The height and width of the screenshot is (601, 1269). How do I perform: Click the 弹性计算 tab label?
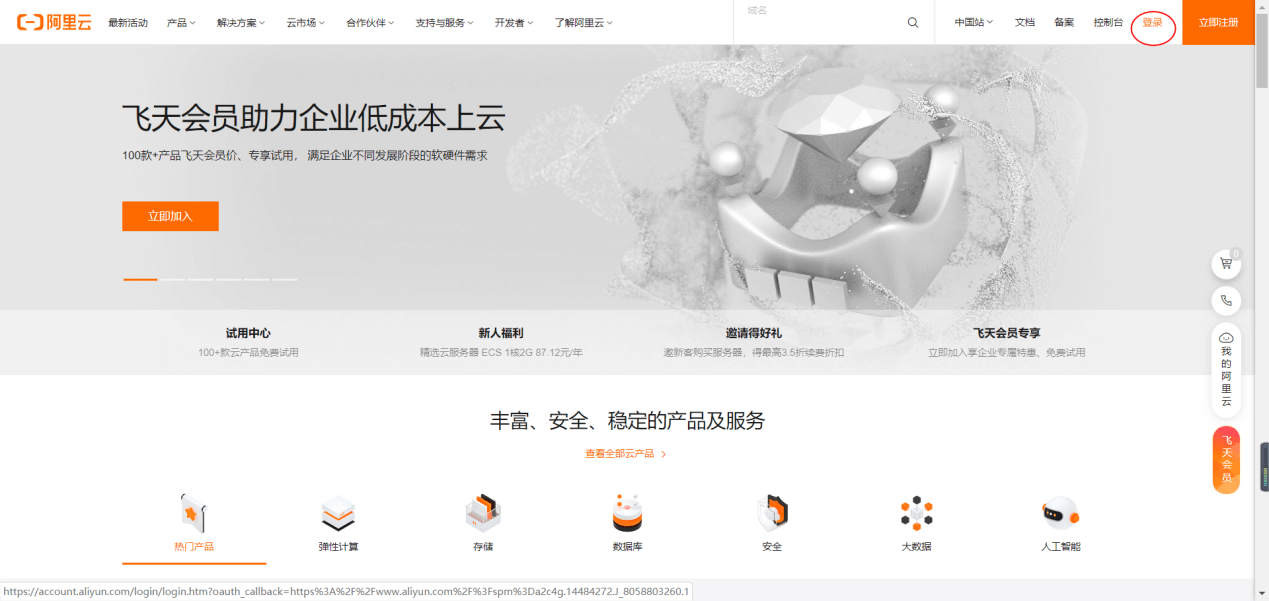tap(338, 547)
